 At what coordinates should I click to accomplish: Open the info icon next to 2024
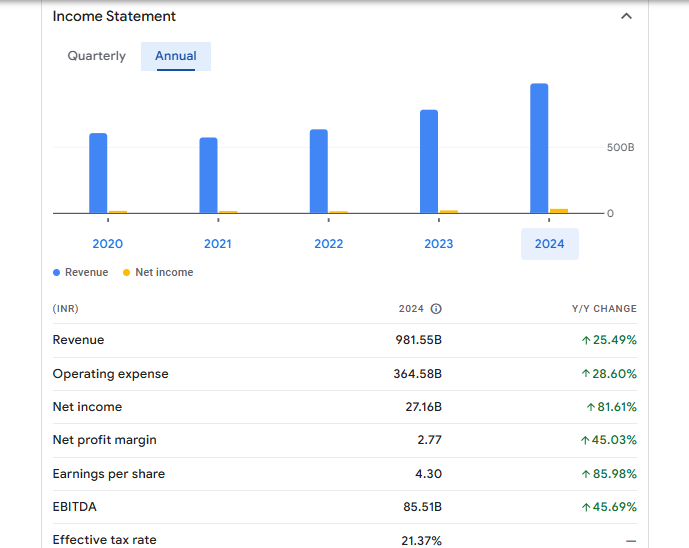pos(436,309)
